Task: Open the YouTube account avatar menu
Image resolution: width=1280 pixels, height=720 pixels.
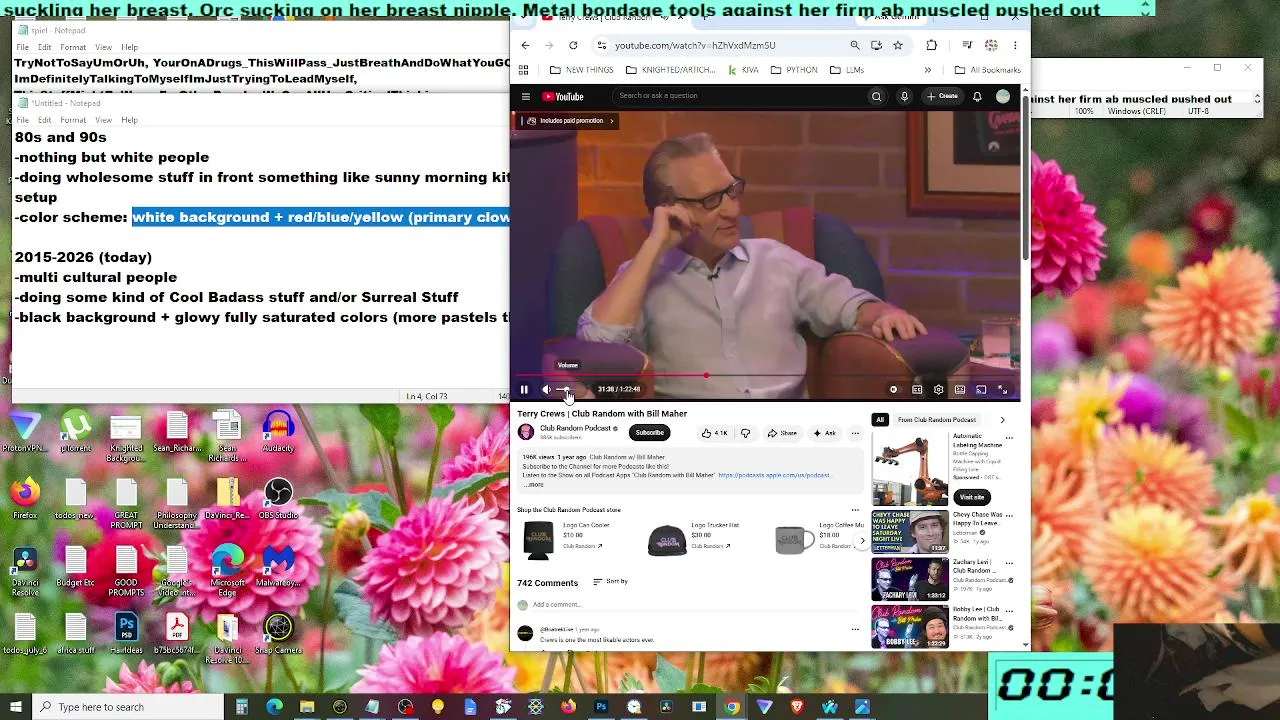Action: 1003,96
